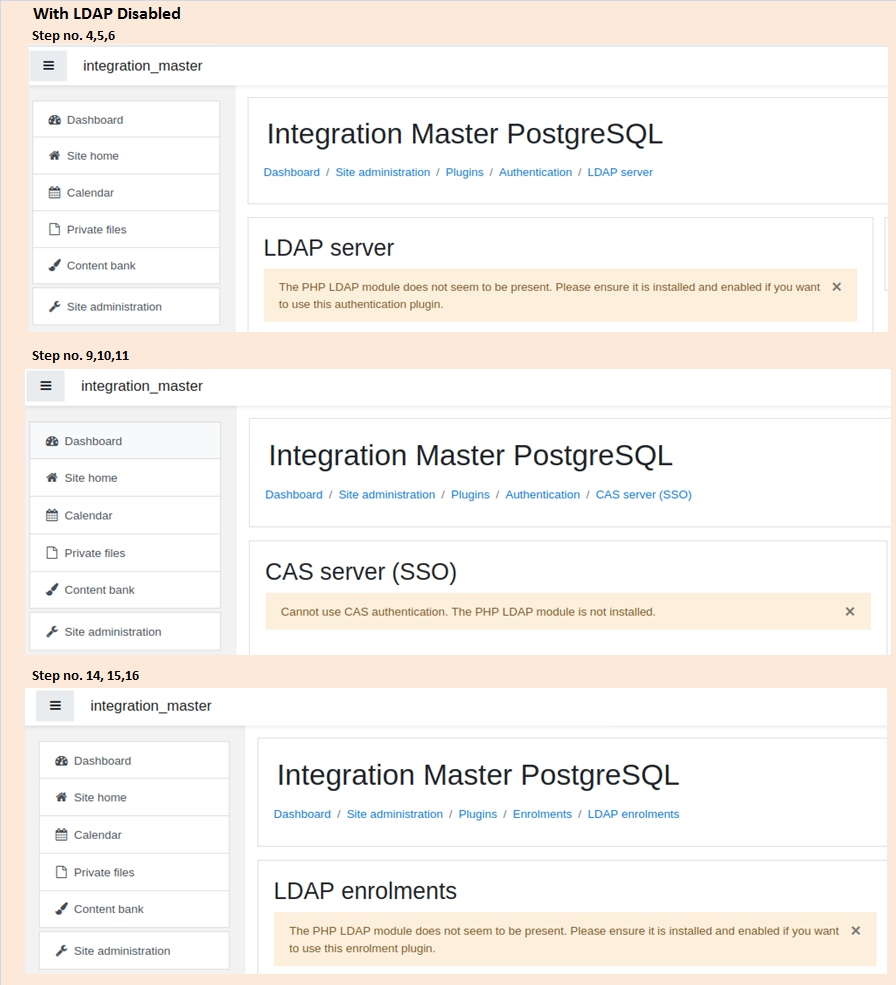Click Dashboard breadcrumb in LDAP enrolments page
Image resolution: width=896 pixels, height=985 pixels.
302,814
